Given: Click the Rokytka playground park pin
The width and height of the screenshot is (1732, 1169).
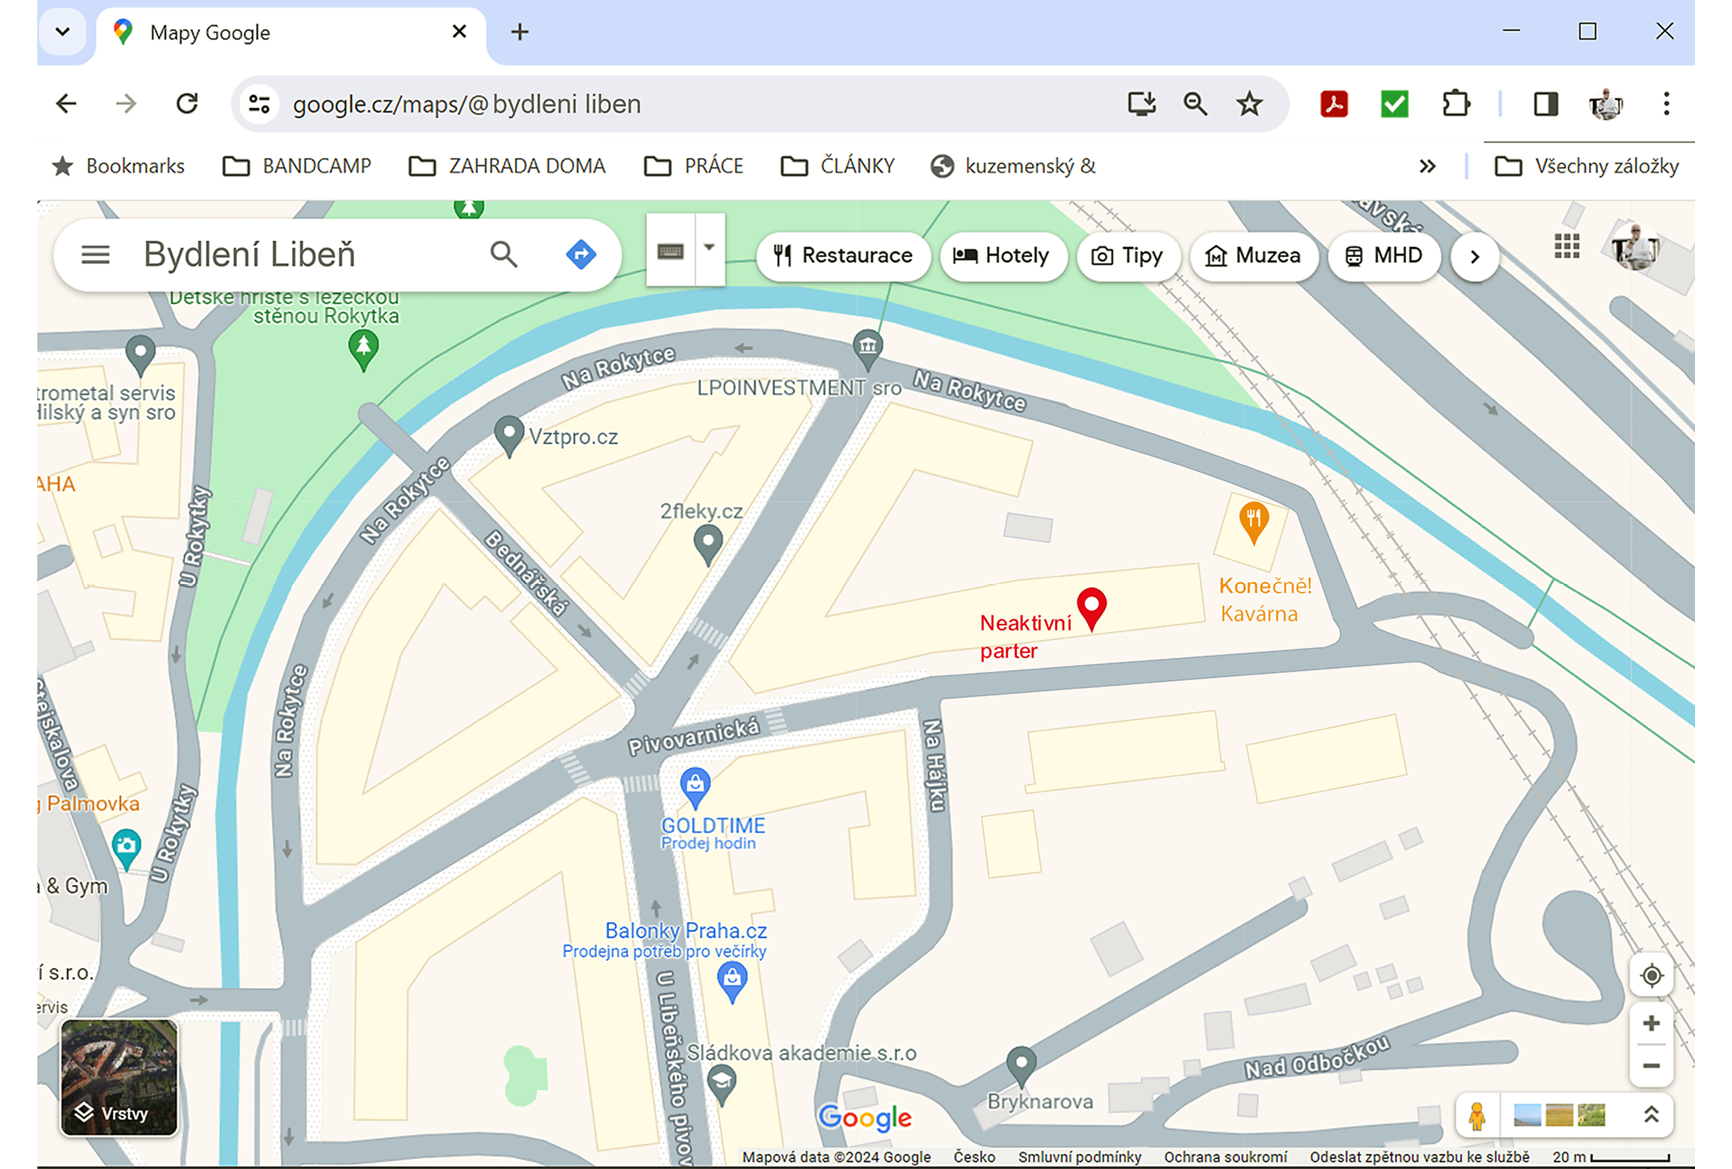Looking at the screenshot, I should pos(363,350).
